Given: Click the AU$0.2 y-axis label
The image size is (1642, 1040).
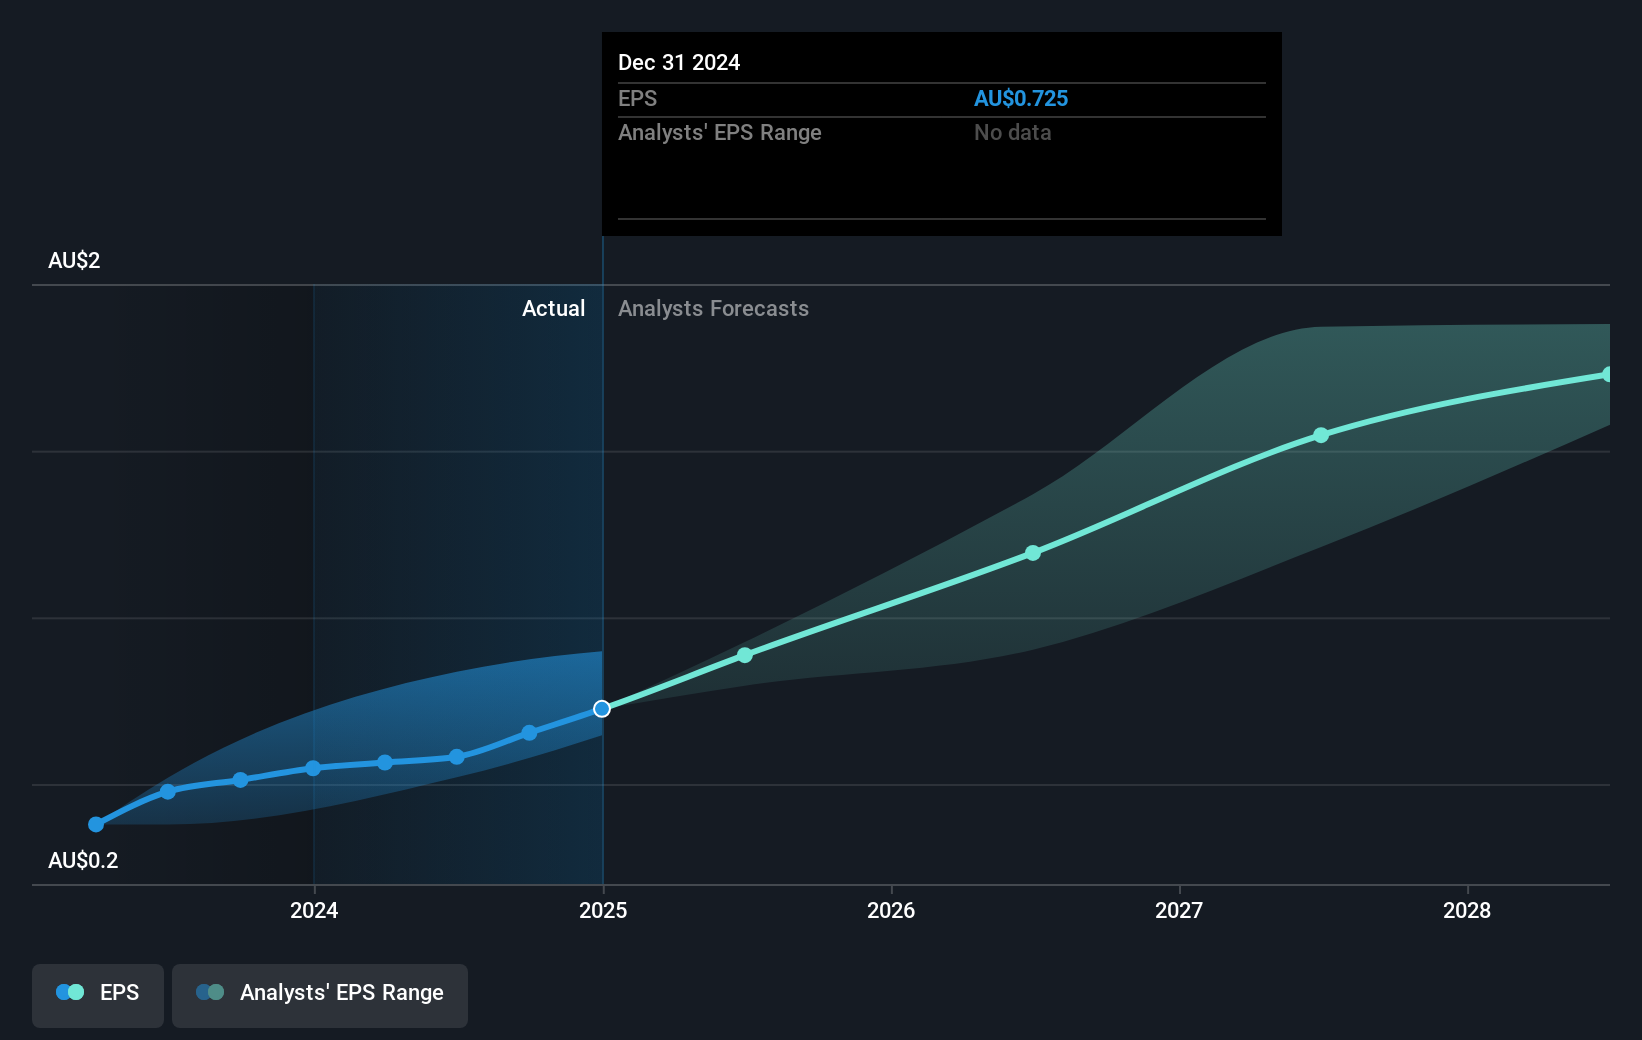Looking at the screenshot, I should point(83,861).
